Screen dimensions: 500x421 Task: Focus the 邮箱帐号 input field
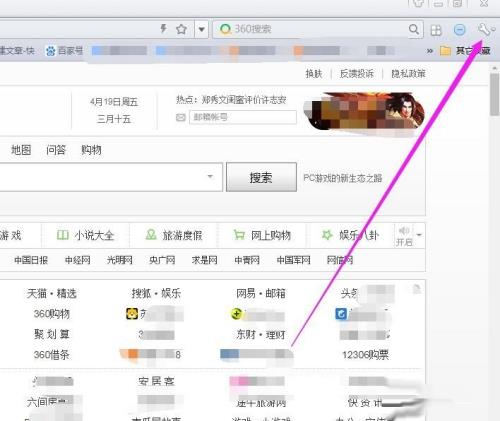pos(243,117)
